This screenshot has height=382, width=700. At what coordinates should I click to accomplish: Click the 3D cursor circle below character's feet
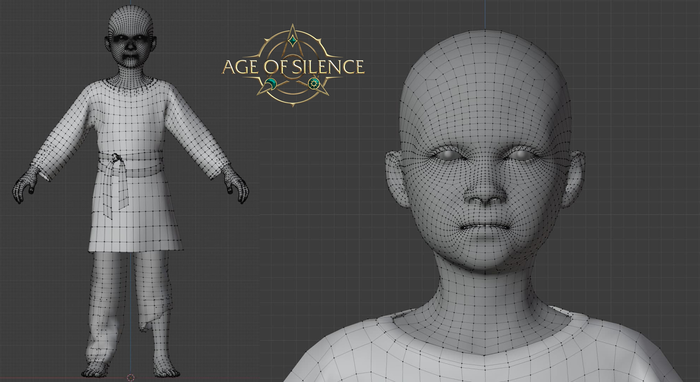[x=131, y=378]
